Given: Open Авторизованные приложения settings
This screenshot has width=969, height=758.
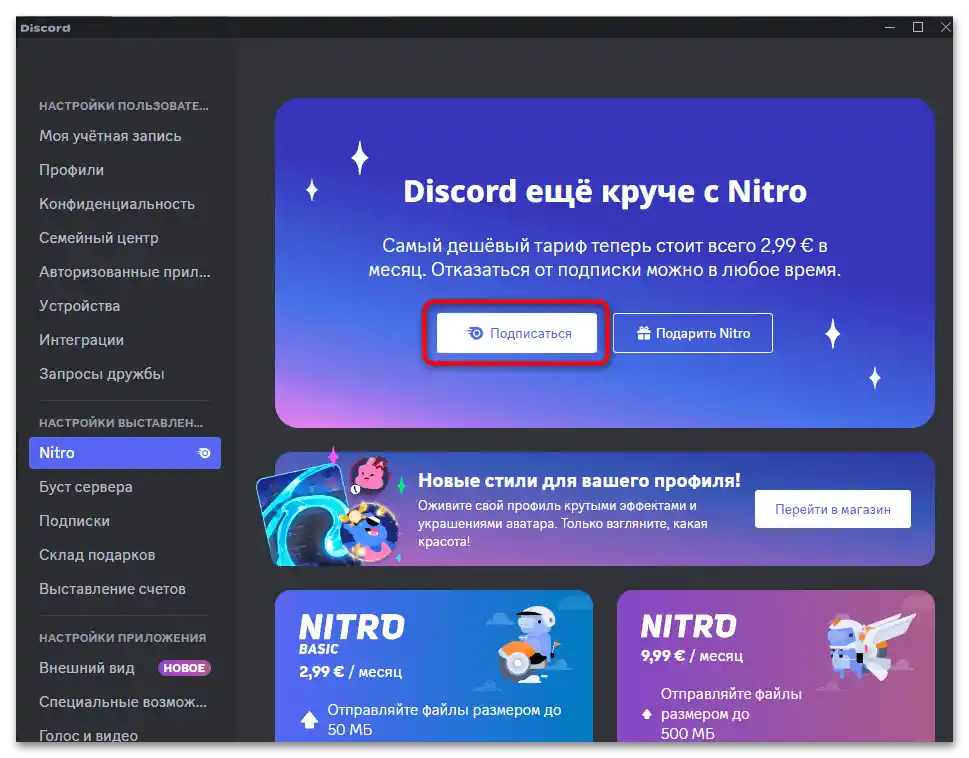Looking at the screenshot, I should (124, 272).
